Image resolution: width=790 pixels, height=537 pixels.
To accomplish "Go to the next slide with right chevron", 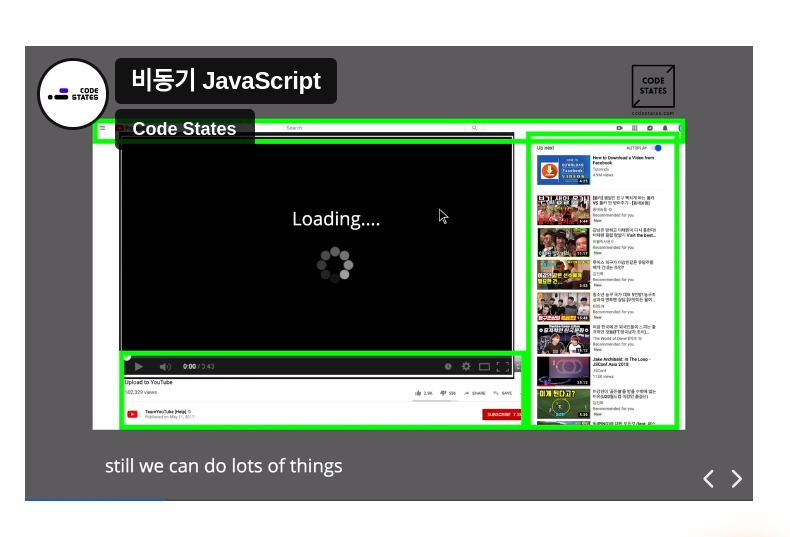I will point(737,479).
